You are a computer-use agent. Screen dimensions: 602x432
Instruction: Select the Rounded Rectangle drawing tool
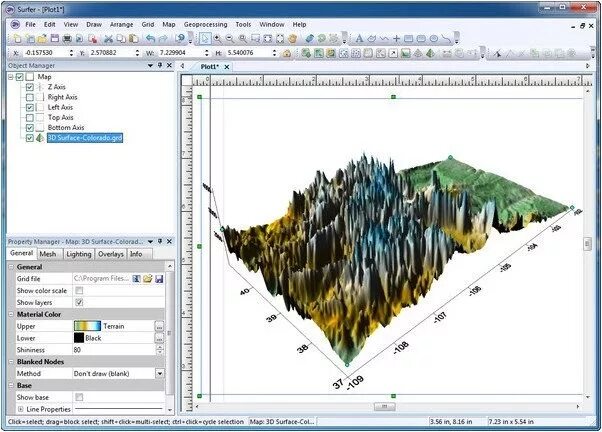421,38
